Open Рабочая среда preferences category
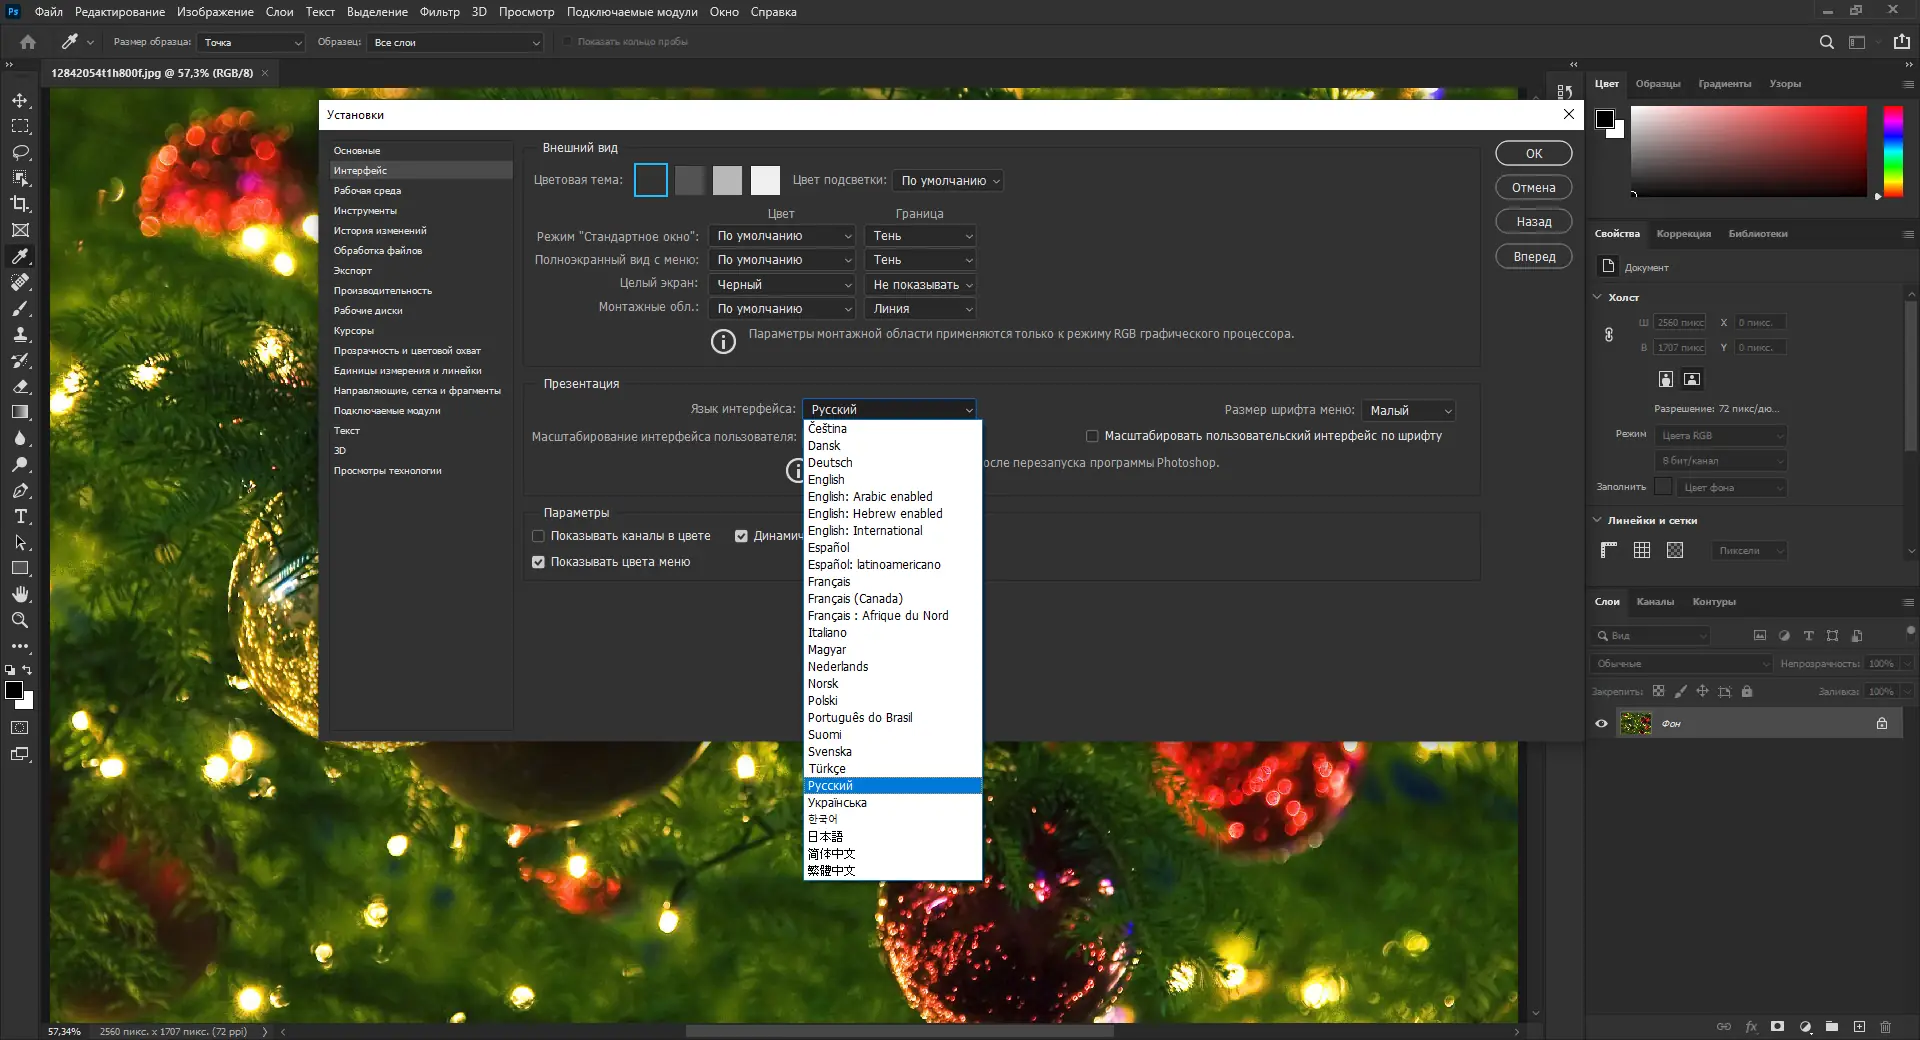Image resolution: width=1920 pixels, height=1040 pixels. pos(421,191)
